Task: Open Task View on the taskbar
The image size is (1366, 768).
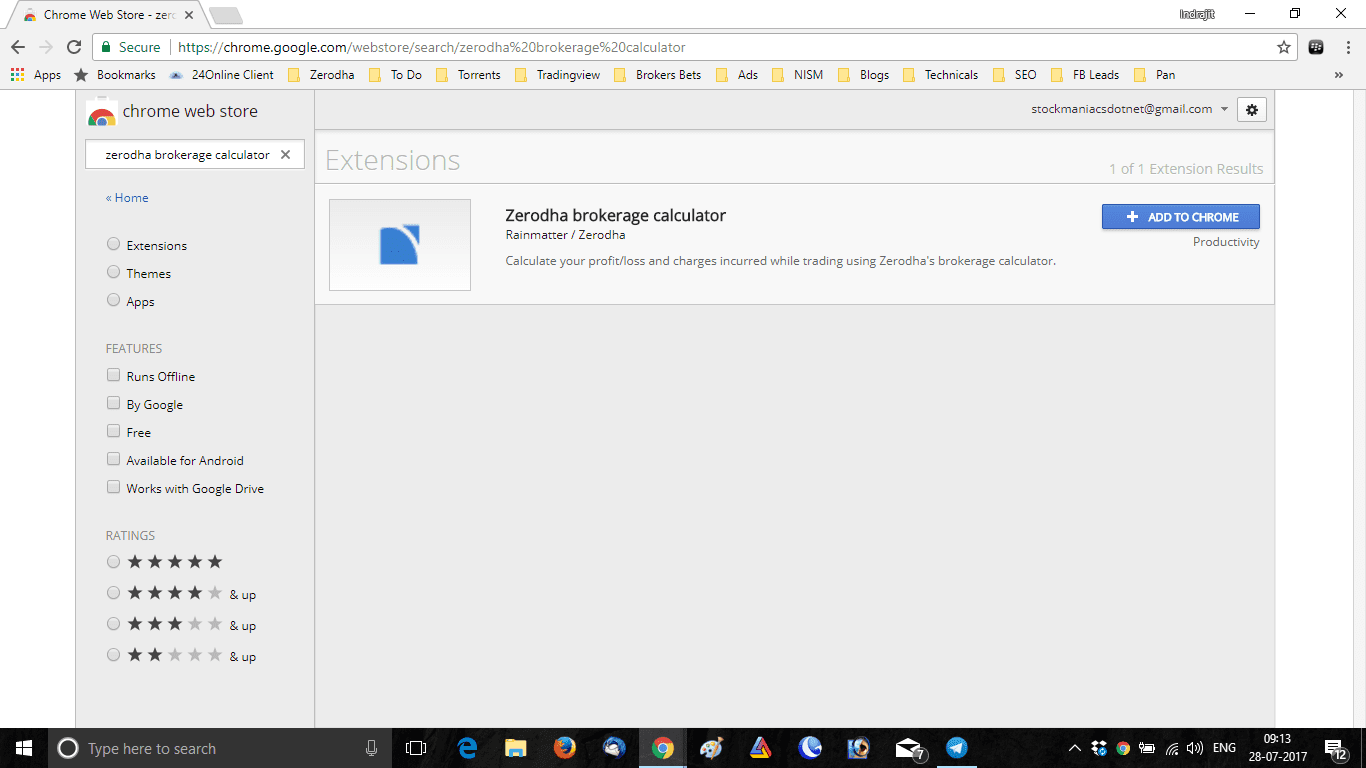Action: (x=416, y=748)
